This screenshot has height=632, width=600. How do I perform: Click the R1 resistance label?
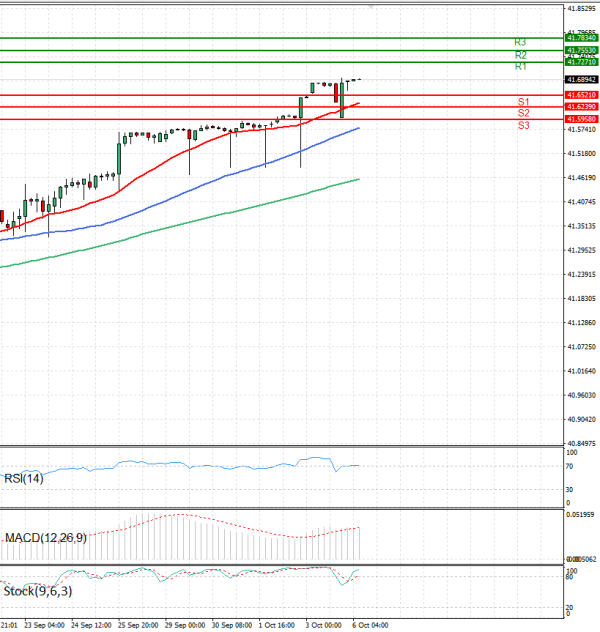click(x=520, y=67)
